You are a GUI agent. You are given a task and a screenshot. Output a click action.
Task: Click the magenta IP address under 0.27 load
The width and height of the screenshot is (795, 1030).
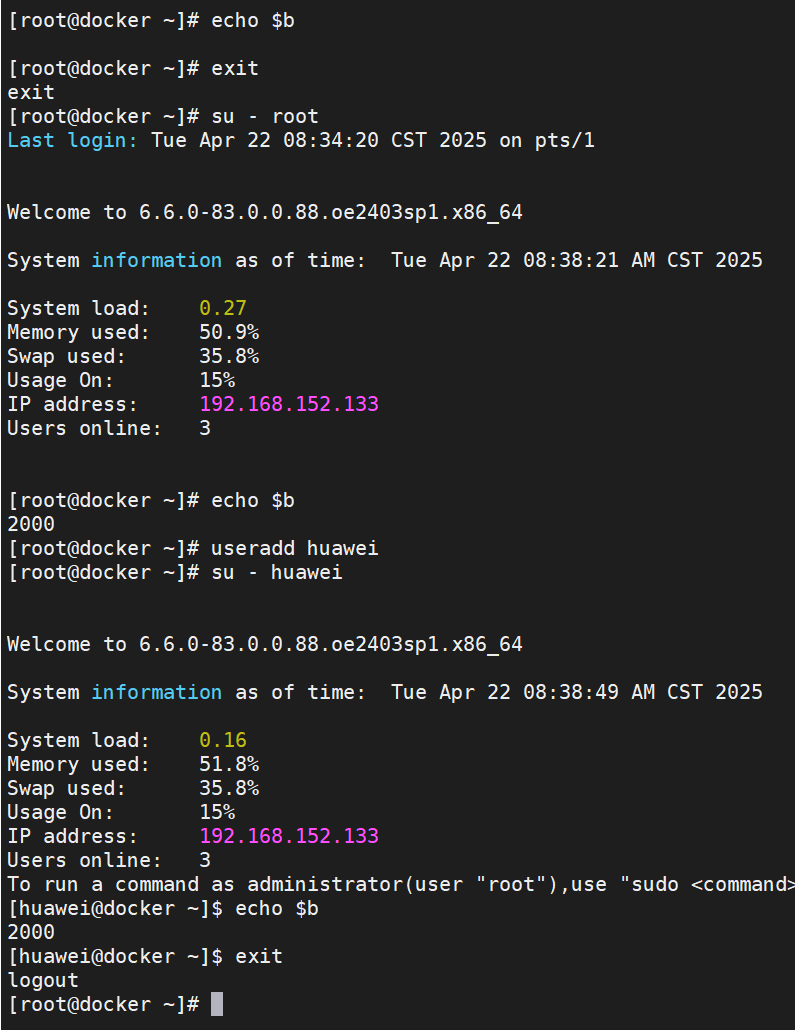point(289,404)
